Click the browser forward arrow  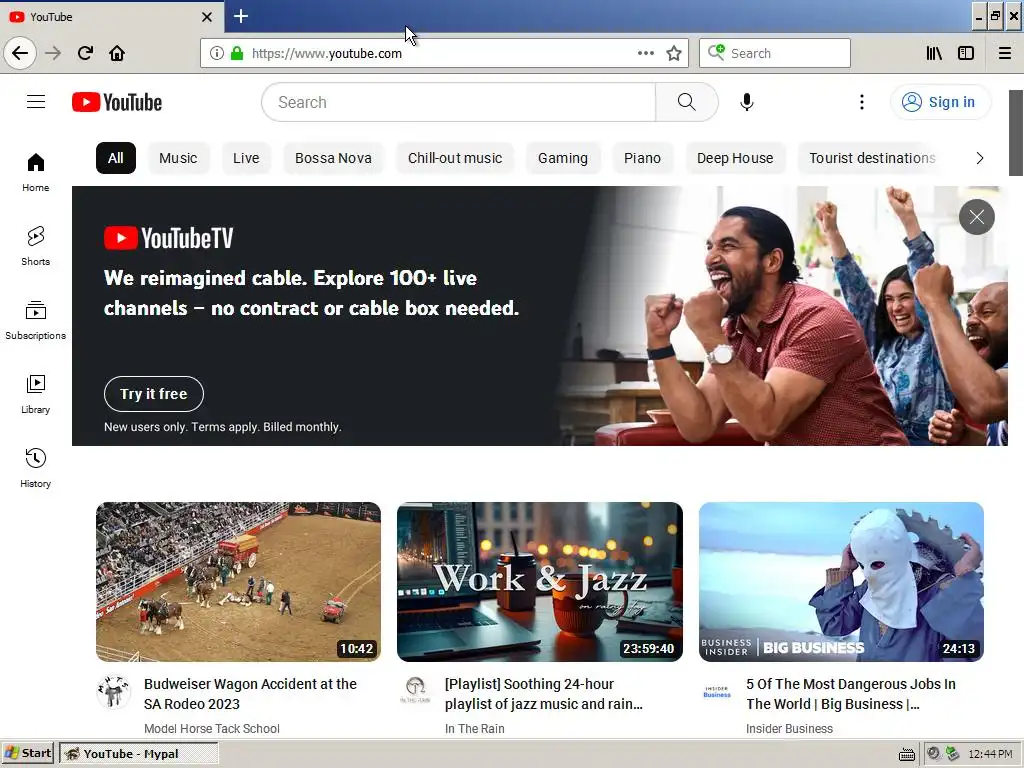[53, 53]
